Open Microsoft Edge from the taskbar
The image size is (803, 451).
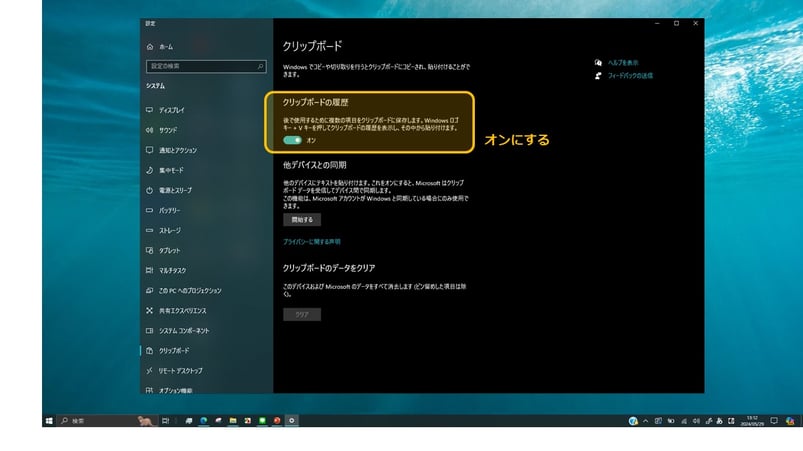[x=204, y=421]
